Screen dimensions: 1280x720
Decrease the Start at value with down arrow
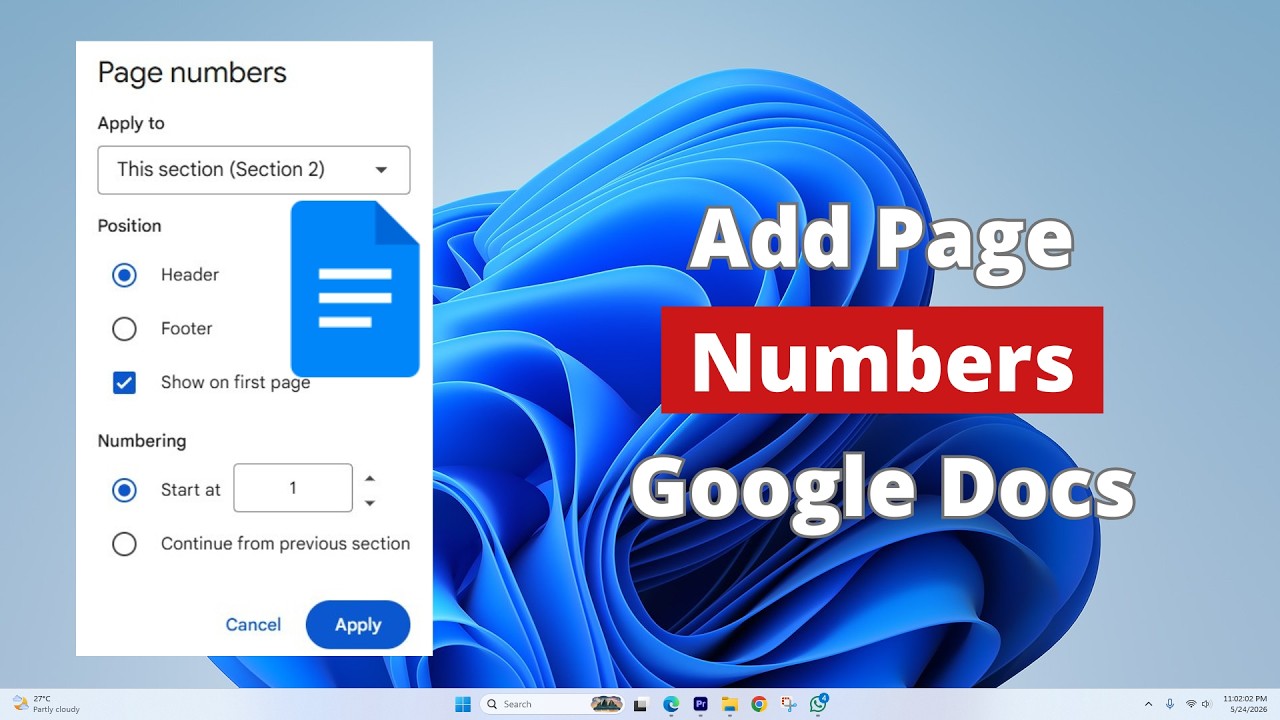click(x=370, y=502)
